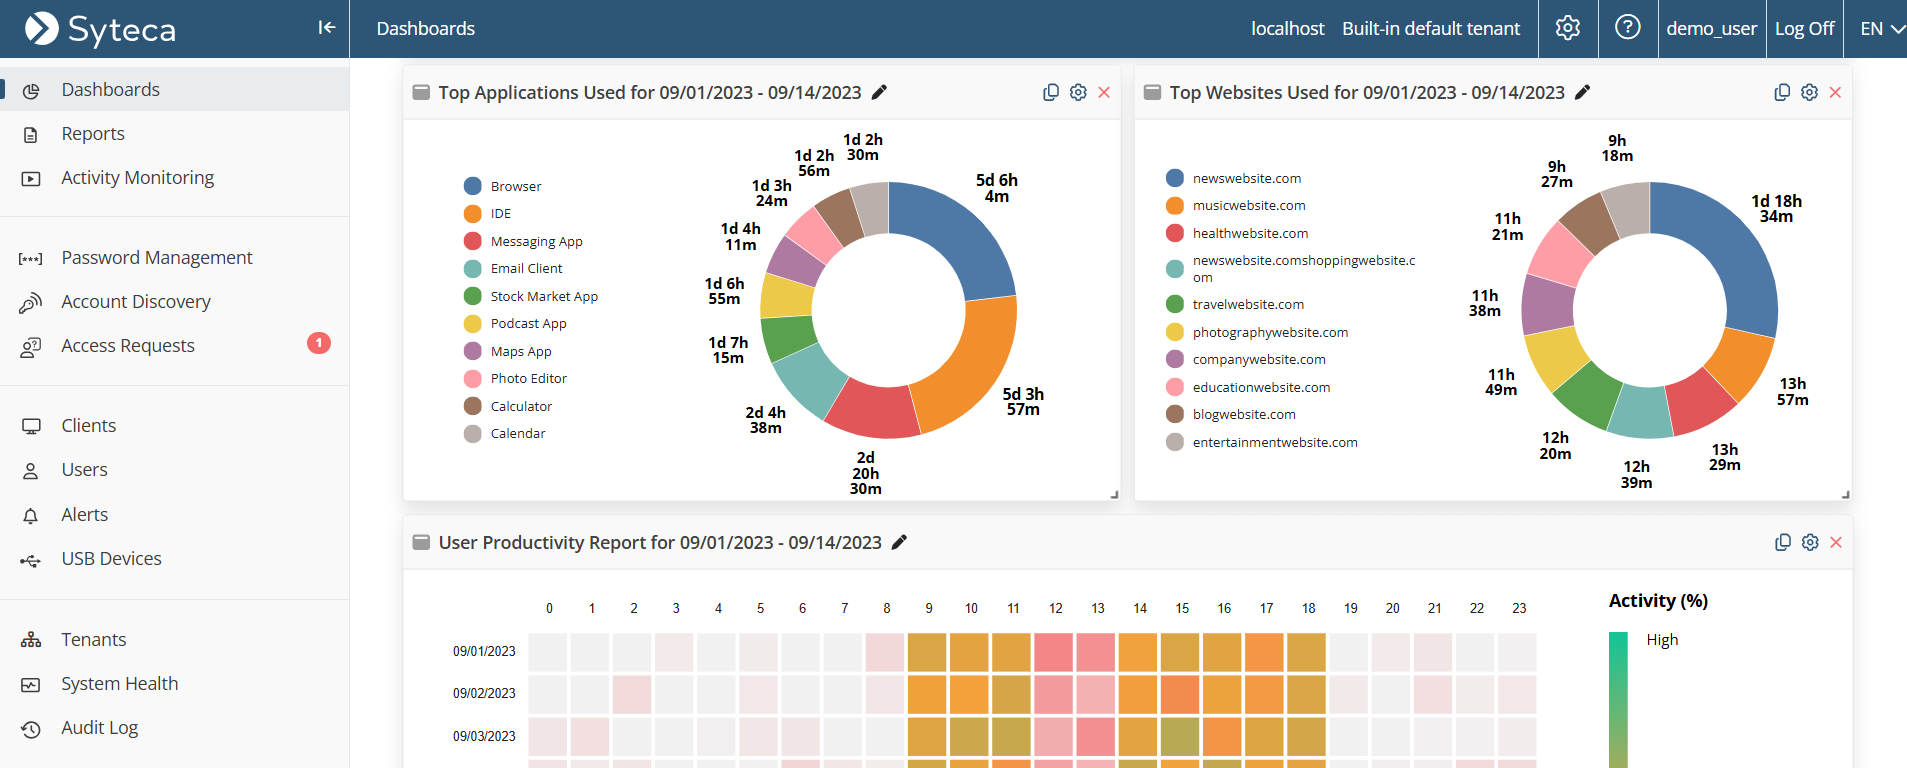
Task: Click the Activity Monitoring play icon
Action: (x=31, y=179)
